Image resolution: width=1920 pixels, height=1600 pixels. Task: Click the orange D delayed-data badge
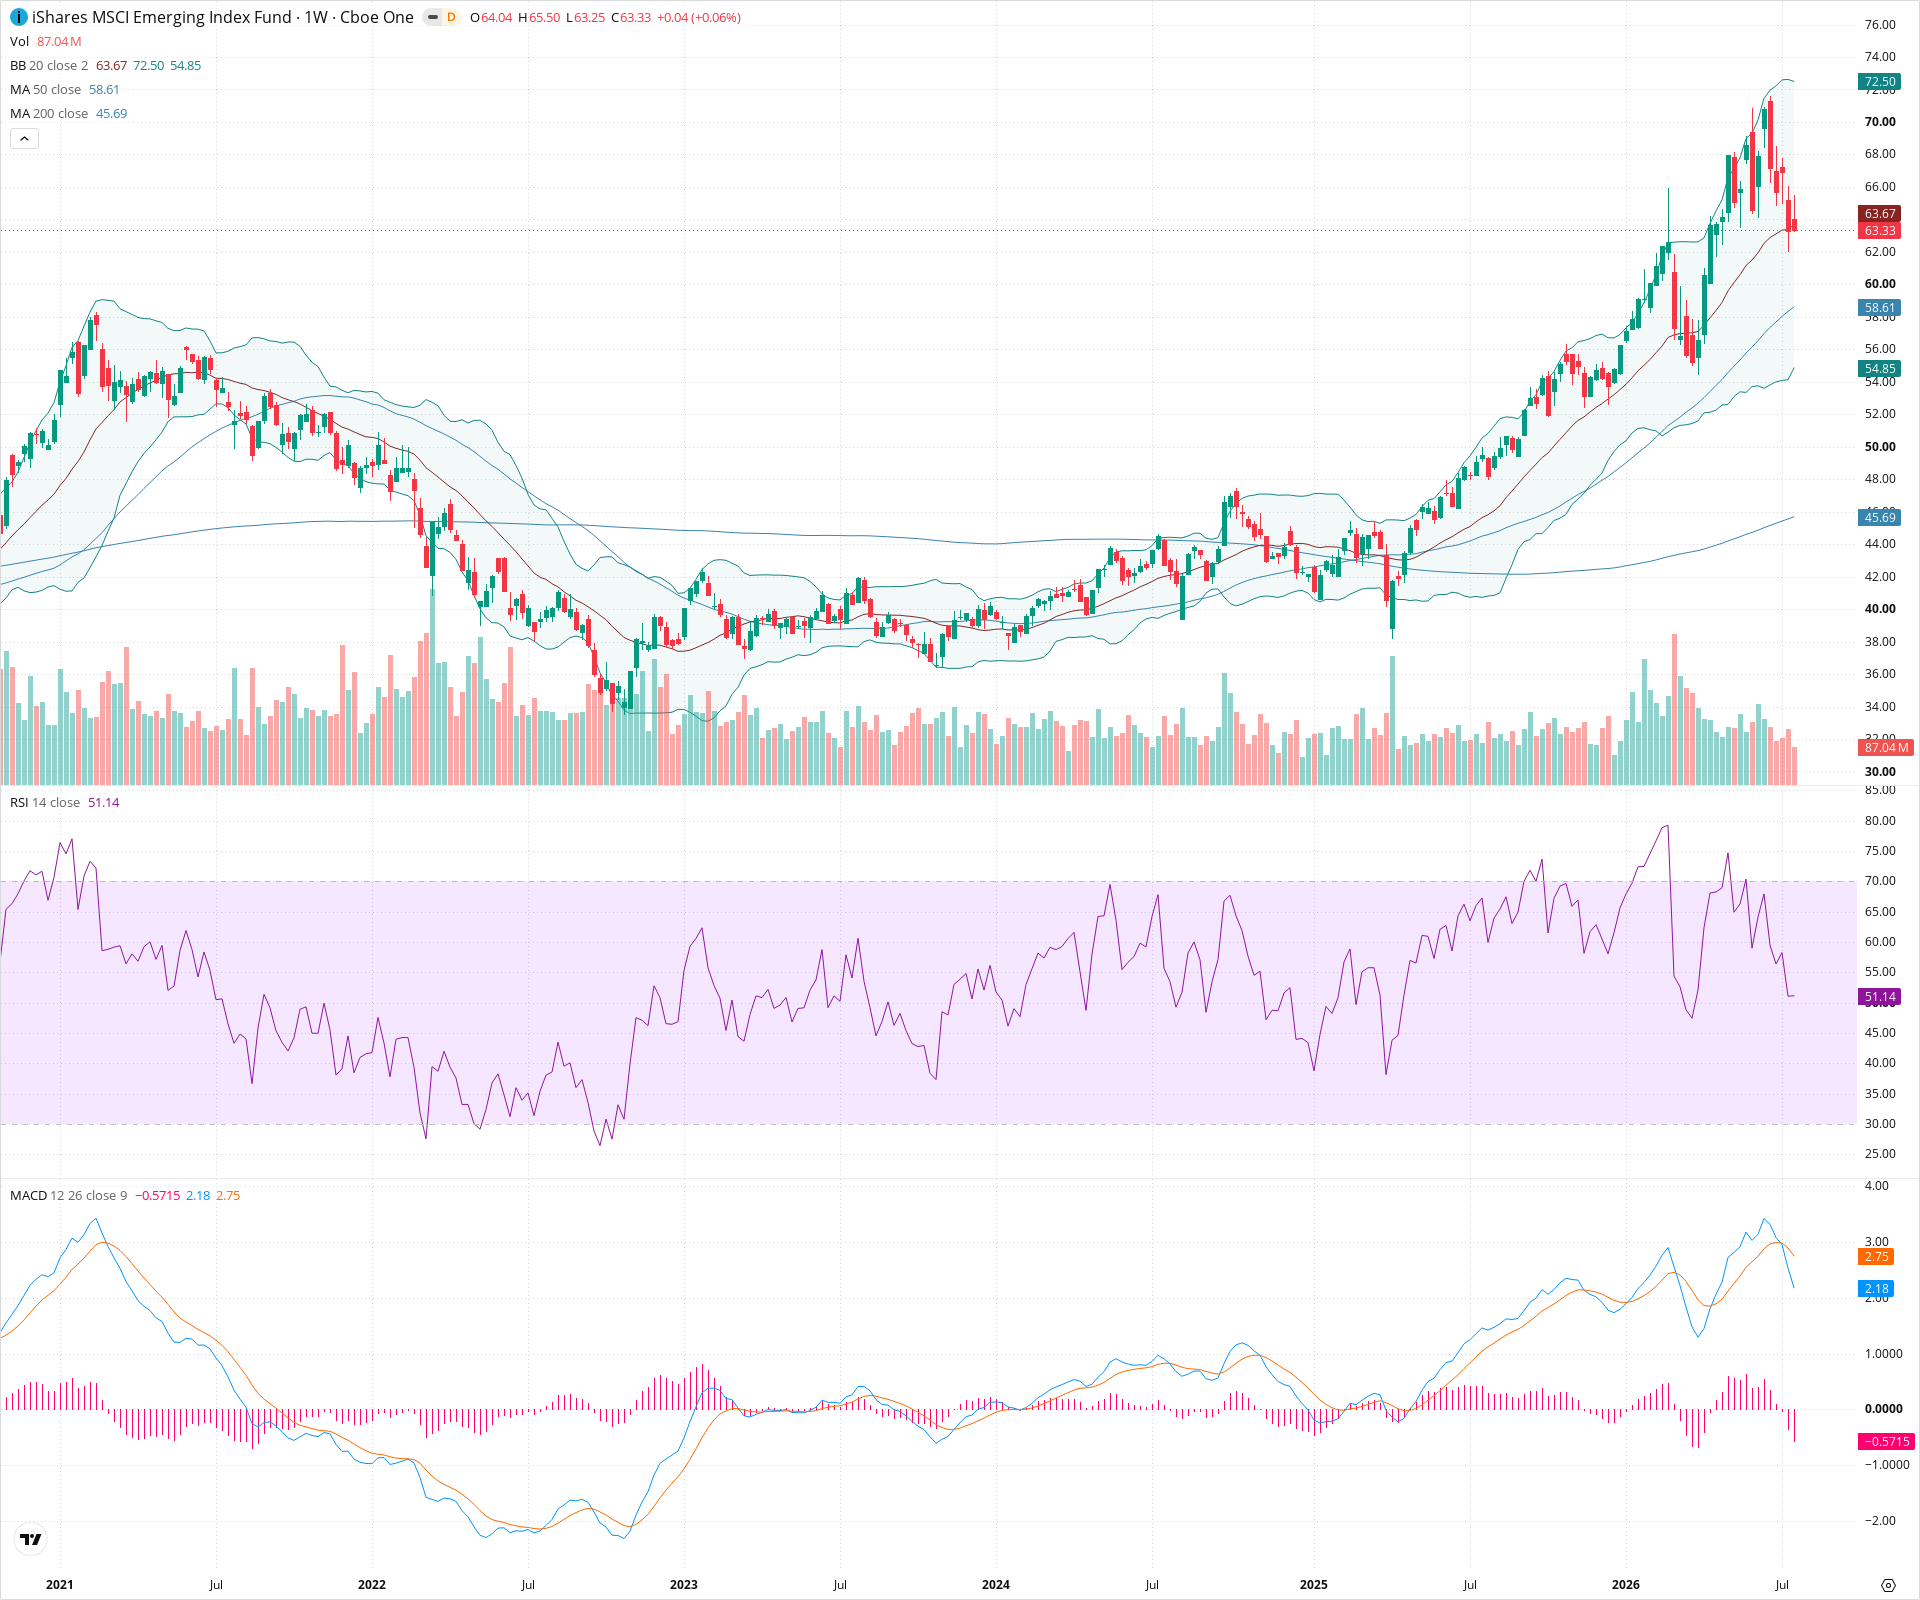451,17
